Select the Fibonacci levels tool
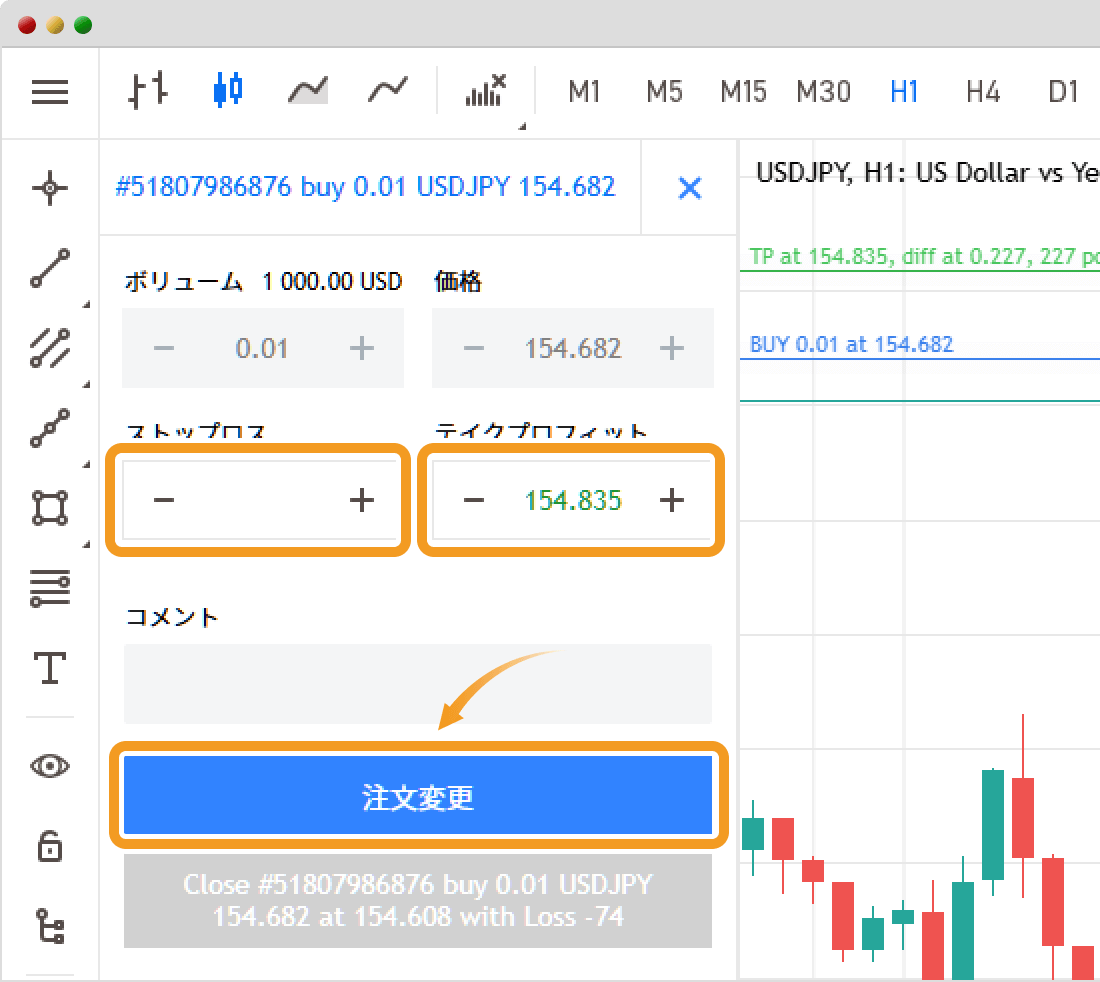This screenshot has width=1100, height=982. (50, 588)
